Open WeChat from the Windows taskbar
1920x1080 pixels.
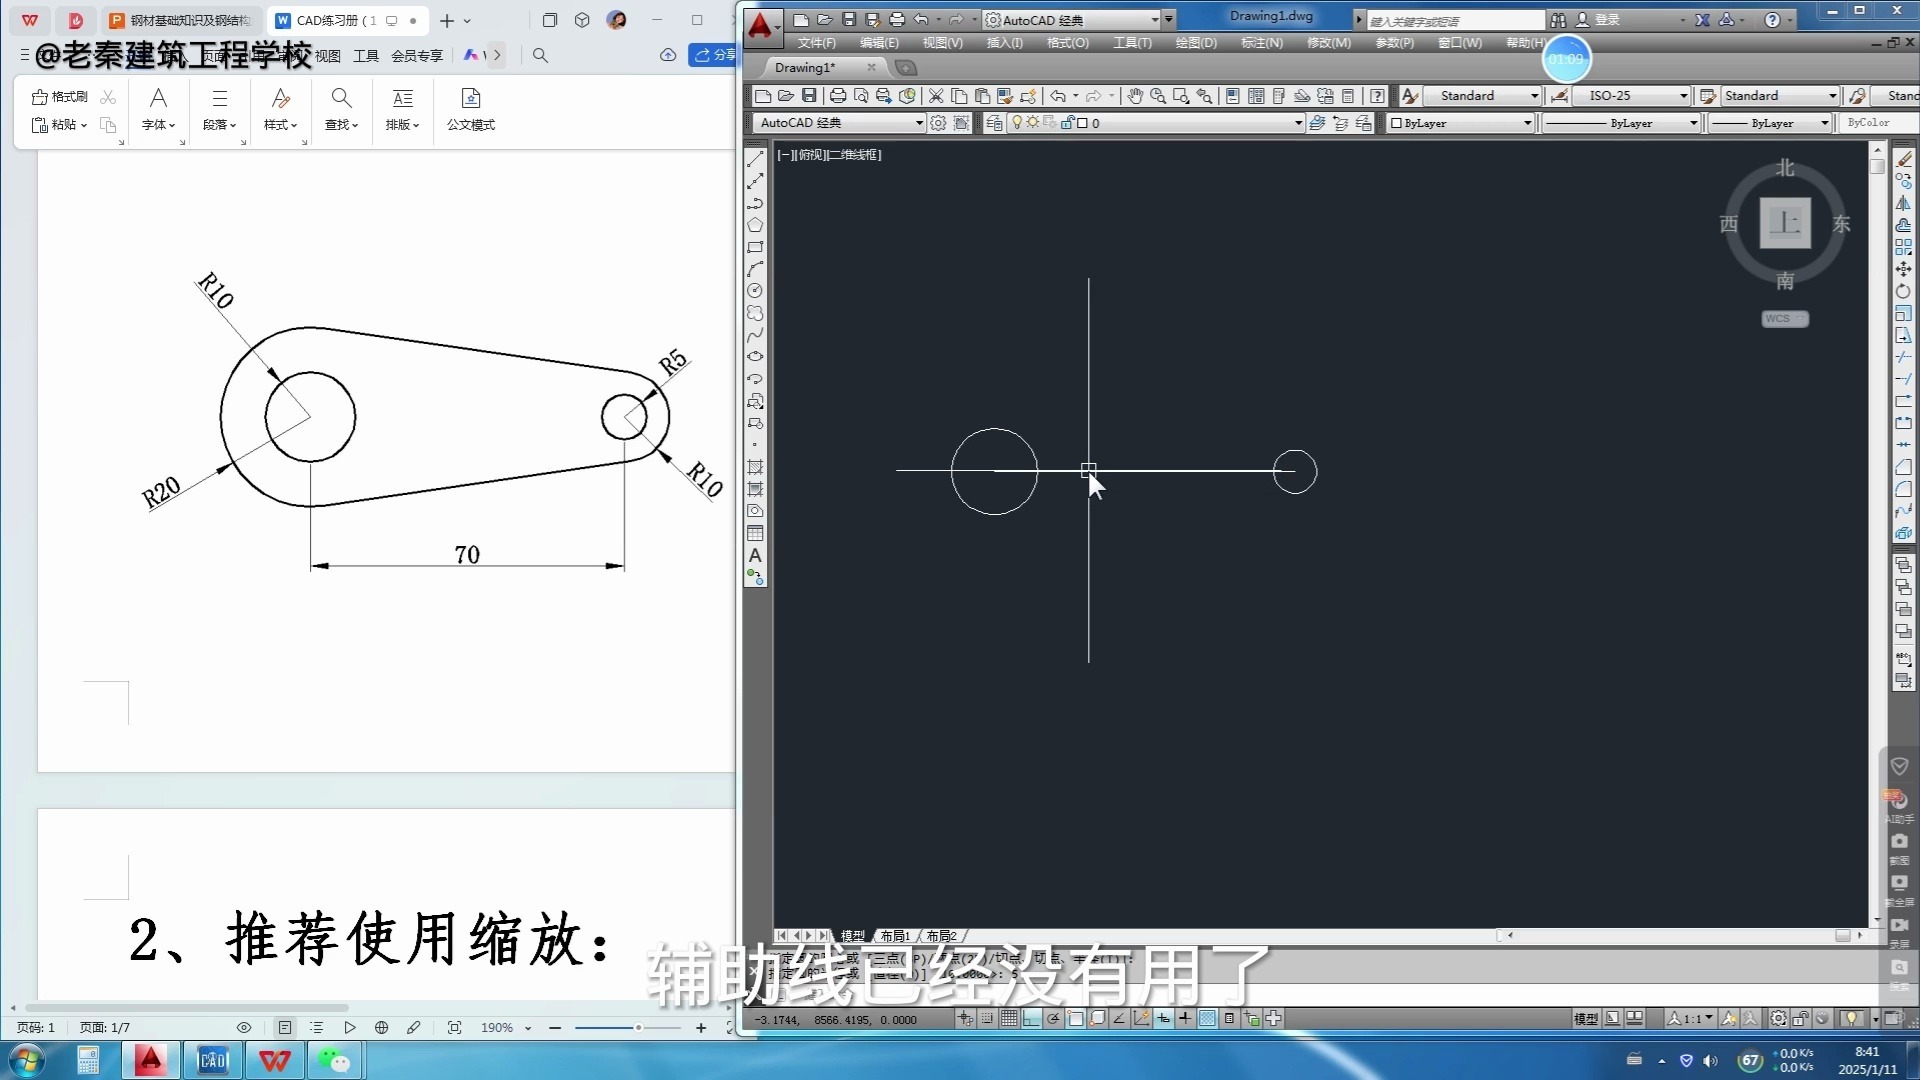pyautogui.click(x=335, y=1060)
